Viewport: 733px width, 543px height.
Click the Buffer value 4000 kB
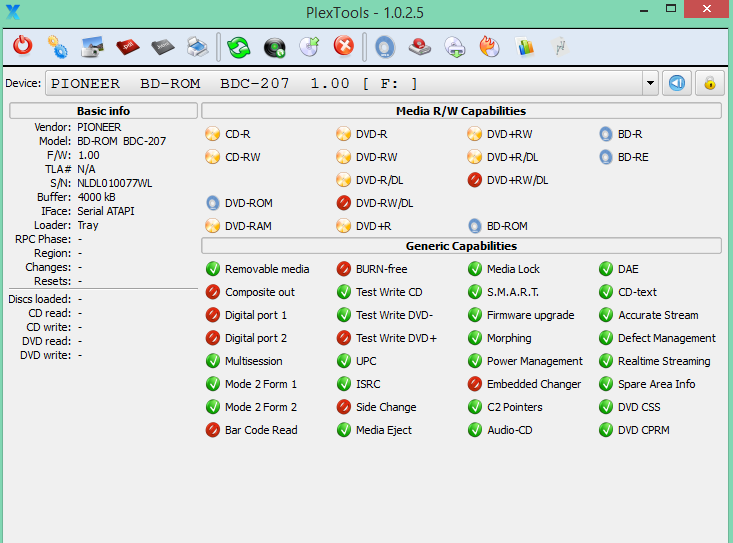pyautogui.click(x=96, y=197)
